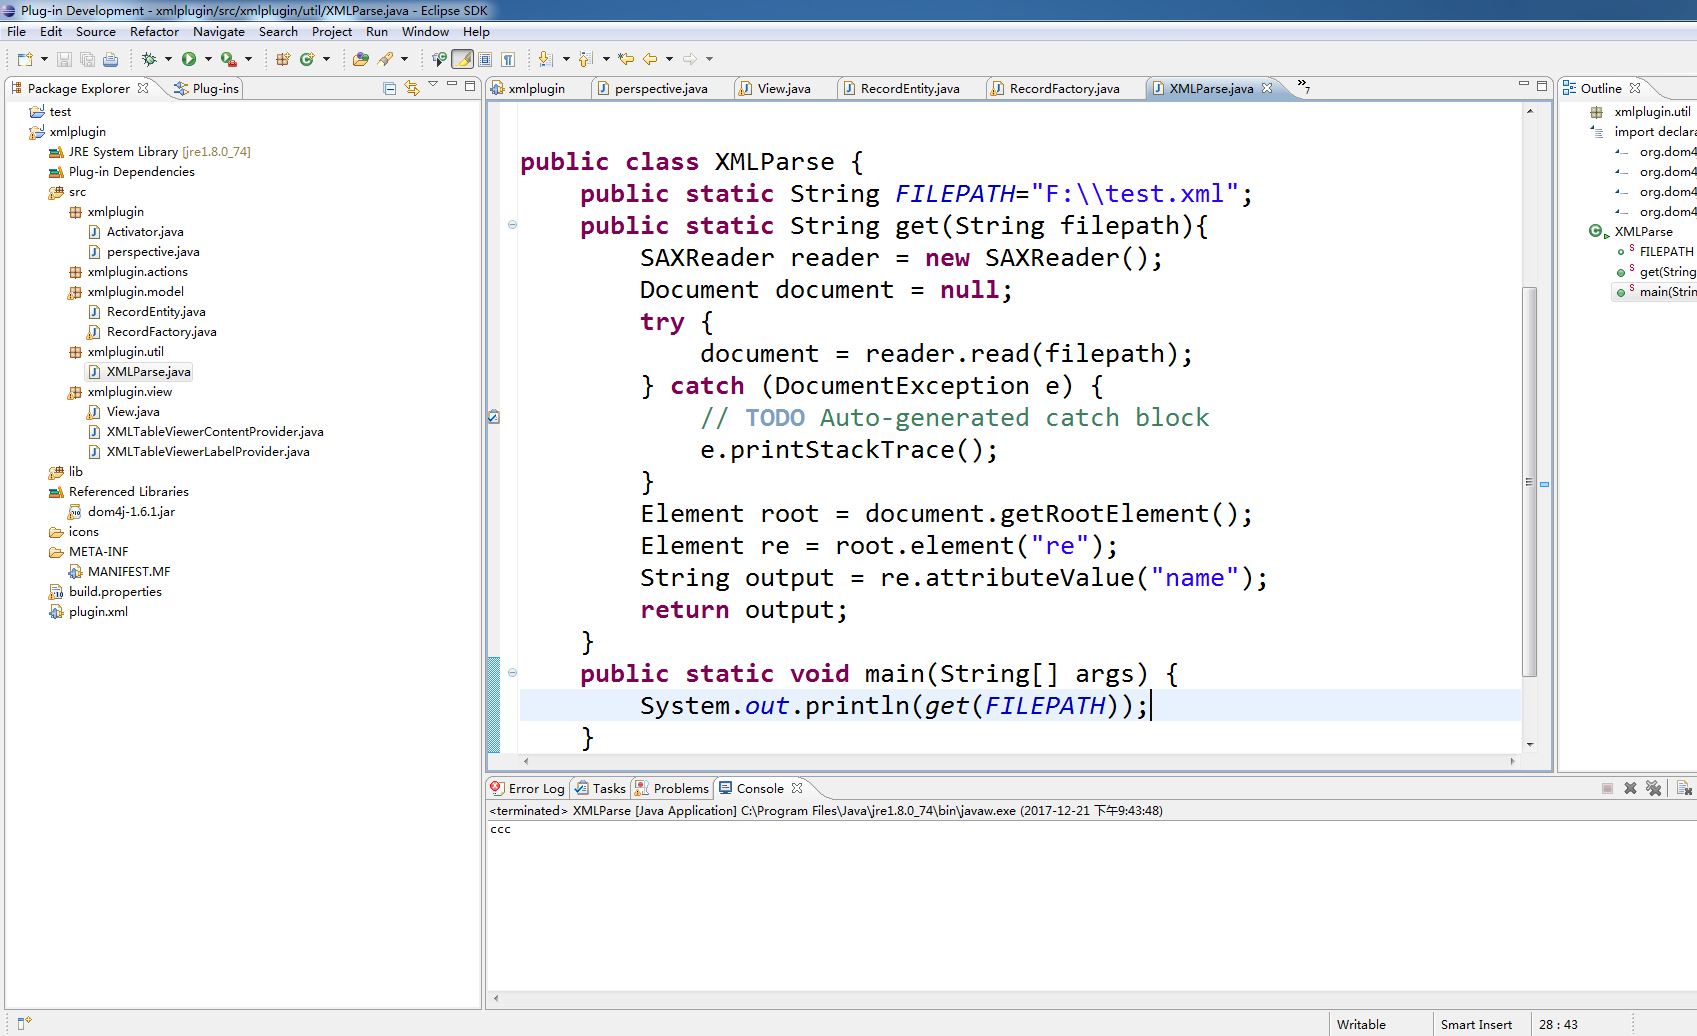Viewport: 1697px width, 1036px height.
Task: Toggle Mark Occurrences highlighter icon
Action: tap(462, 59)
